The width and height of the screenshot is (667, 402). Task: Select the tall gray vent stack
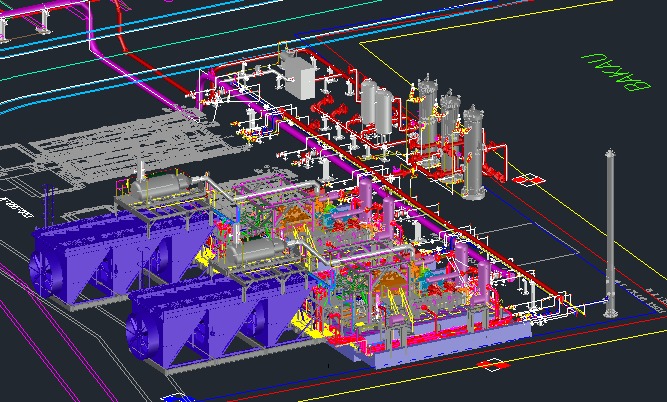[610, 235]
